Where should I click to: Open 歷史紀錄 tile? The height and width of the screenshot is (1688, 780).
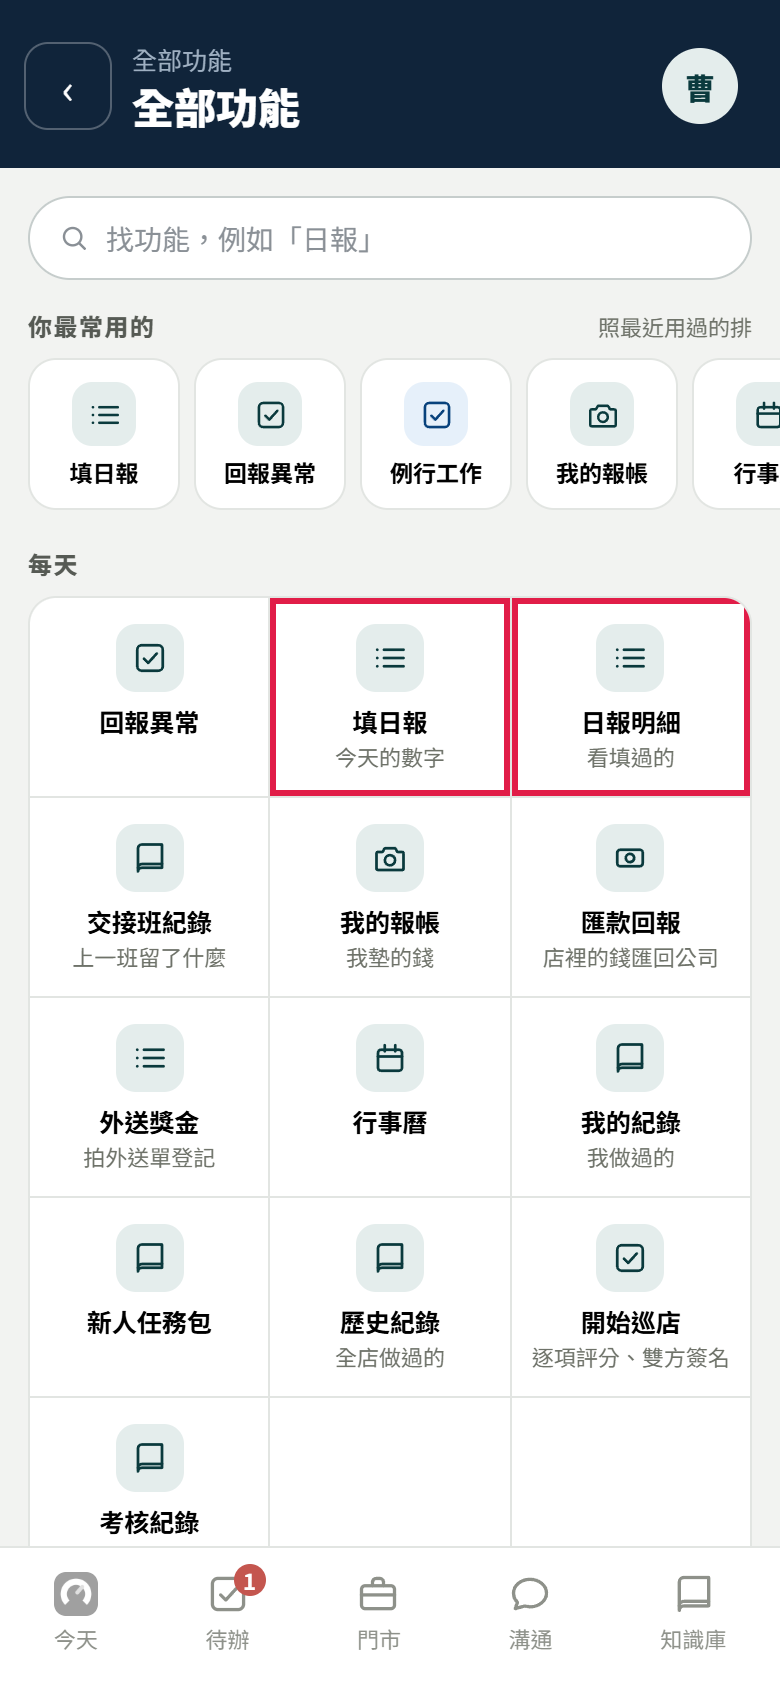coord(390,1297)
